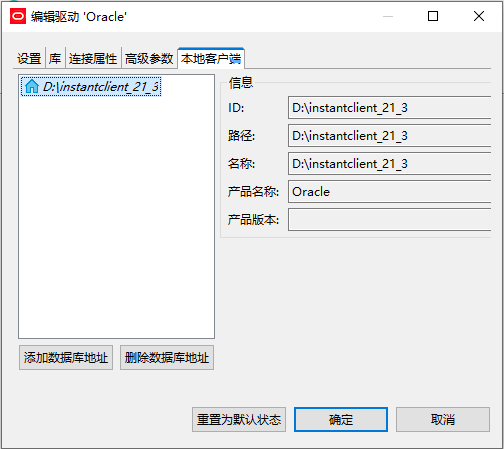Select the D:\instantclient_21_3 client entry
This screenshot has height=449, width=504.
pyautogui.click(x=91, y=87)
